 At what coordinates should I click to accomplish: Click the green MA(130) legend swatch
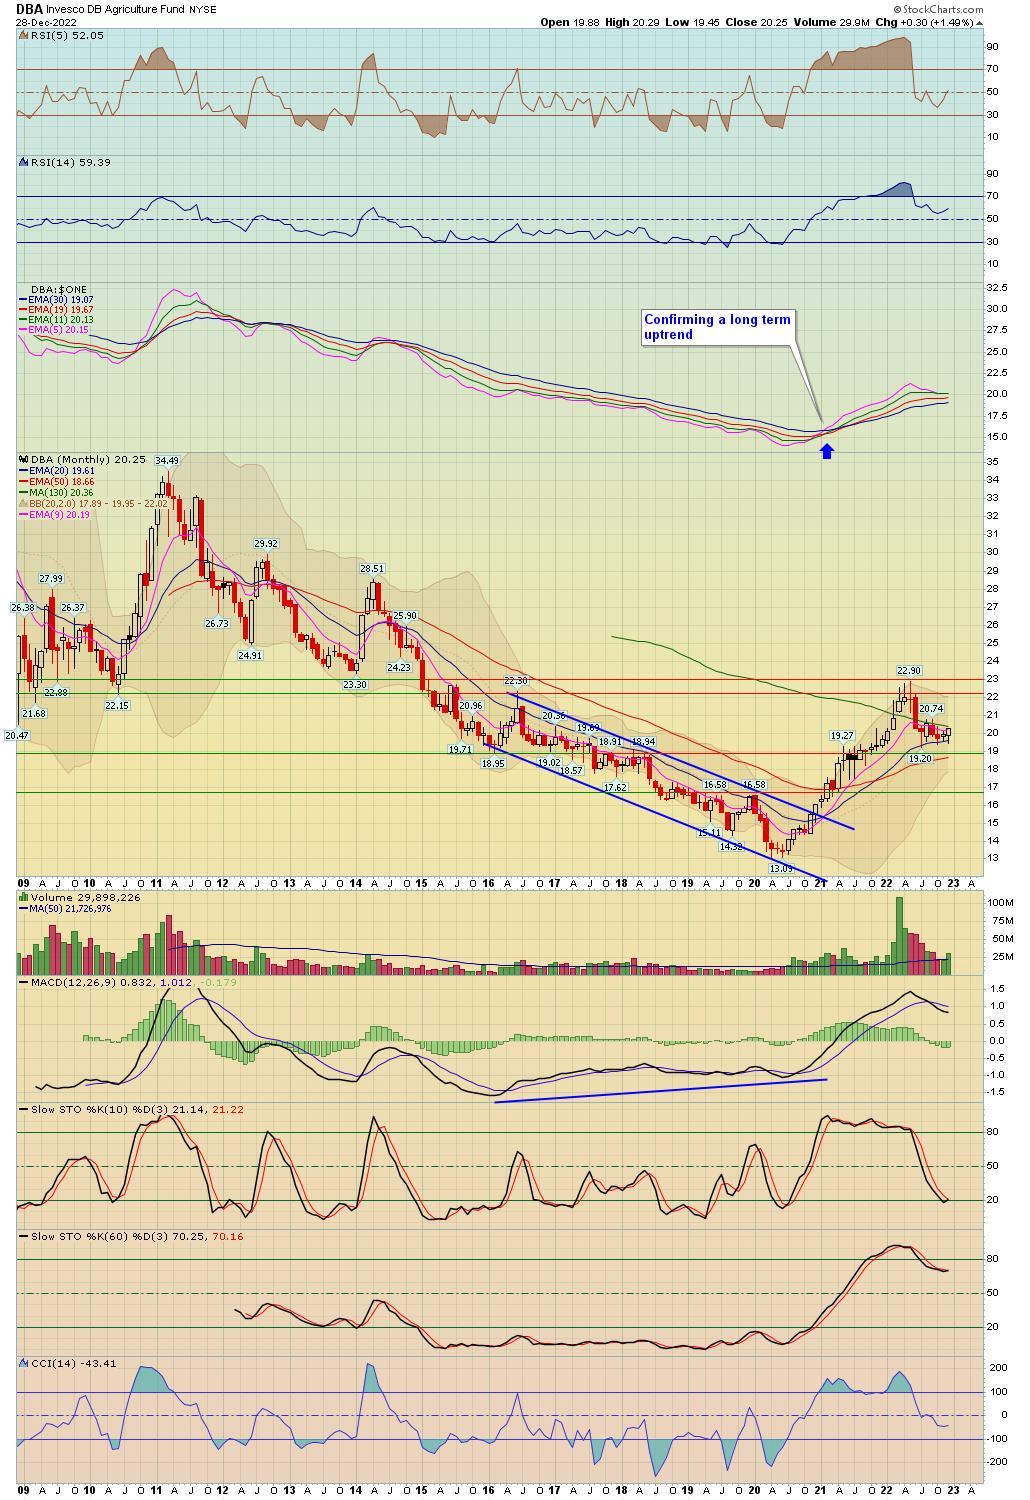click(x=24, y=493)
